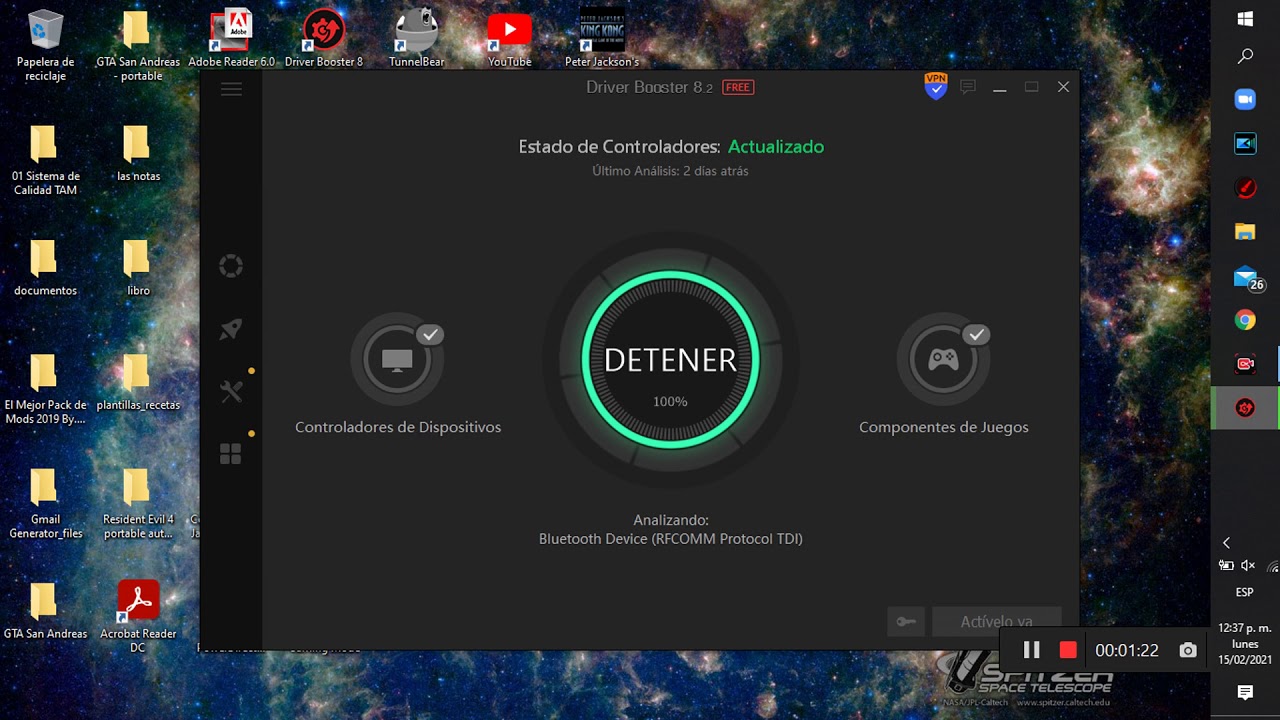Toggle the checkmark on Componentes de Juegos
Viewport: 1280px width, 720px height.
976,335
